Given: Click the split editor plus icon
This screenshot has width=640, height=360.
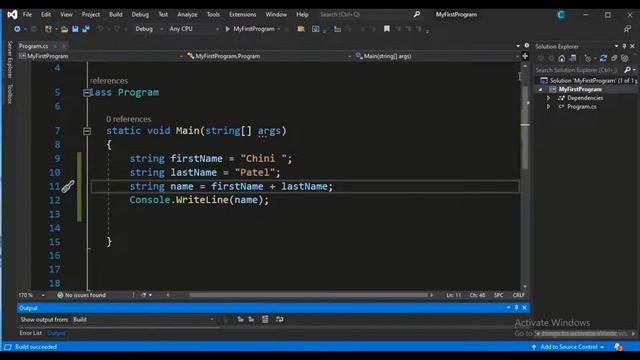Looking at the screenshot, I should (525, 56).
